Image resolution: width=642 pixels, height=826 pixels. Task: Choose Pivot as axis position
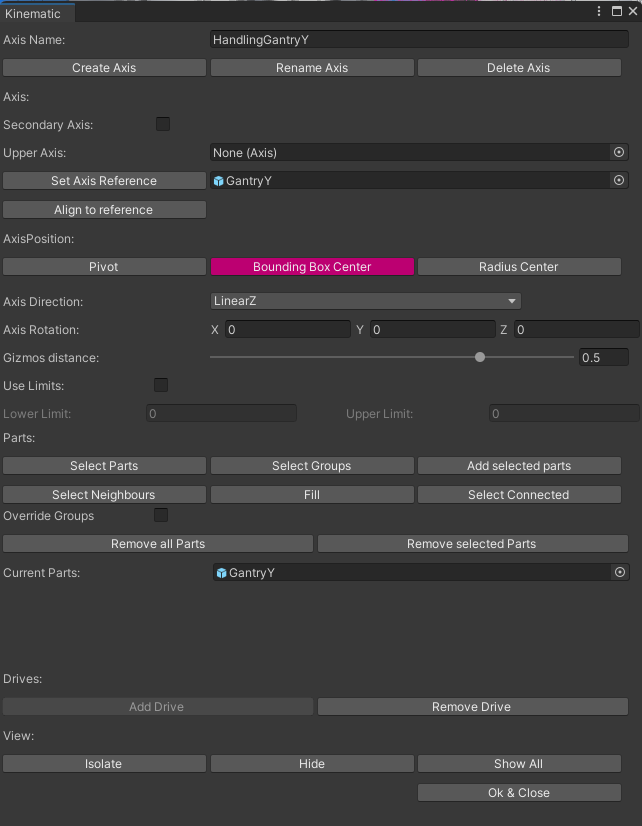tap(104, 267)
